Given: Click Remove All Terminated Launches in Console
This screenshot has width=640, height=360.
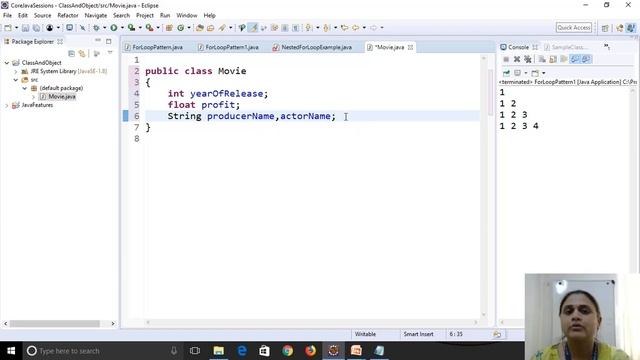Looking at the screenshot, I should coord(528,59).
